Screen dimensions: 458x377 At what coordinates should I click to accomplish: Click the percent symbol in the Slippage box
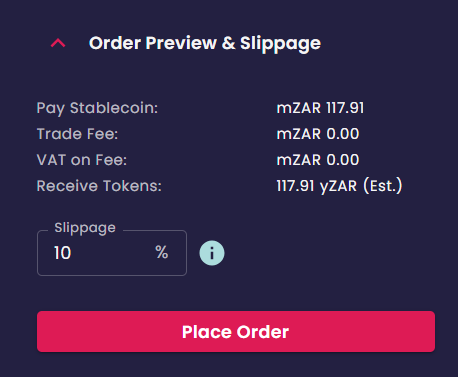tap(162, 252)
